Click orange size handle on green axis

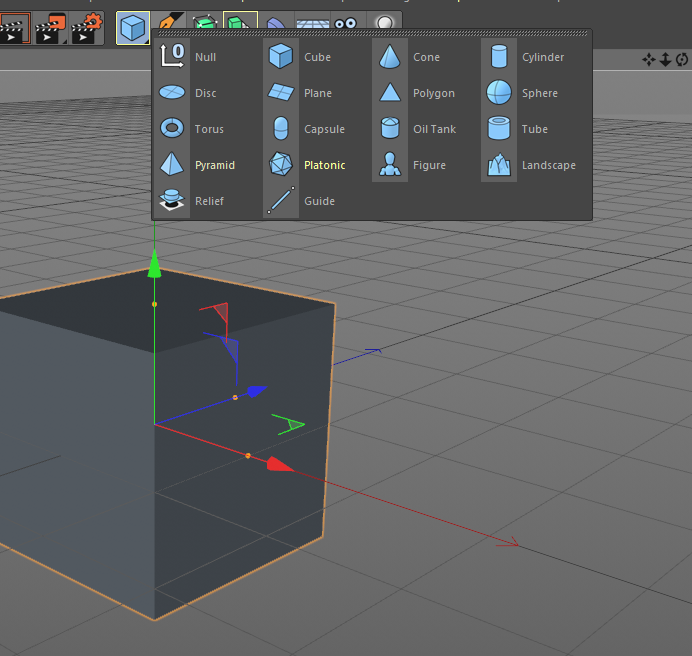tap(154, 304)
